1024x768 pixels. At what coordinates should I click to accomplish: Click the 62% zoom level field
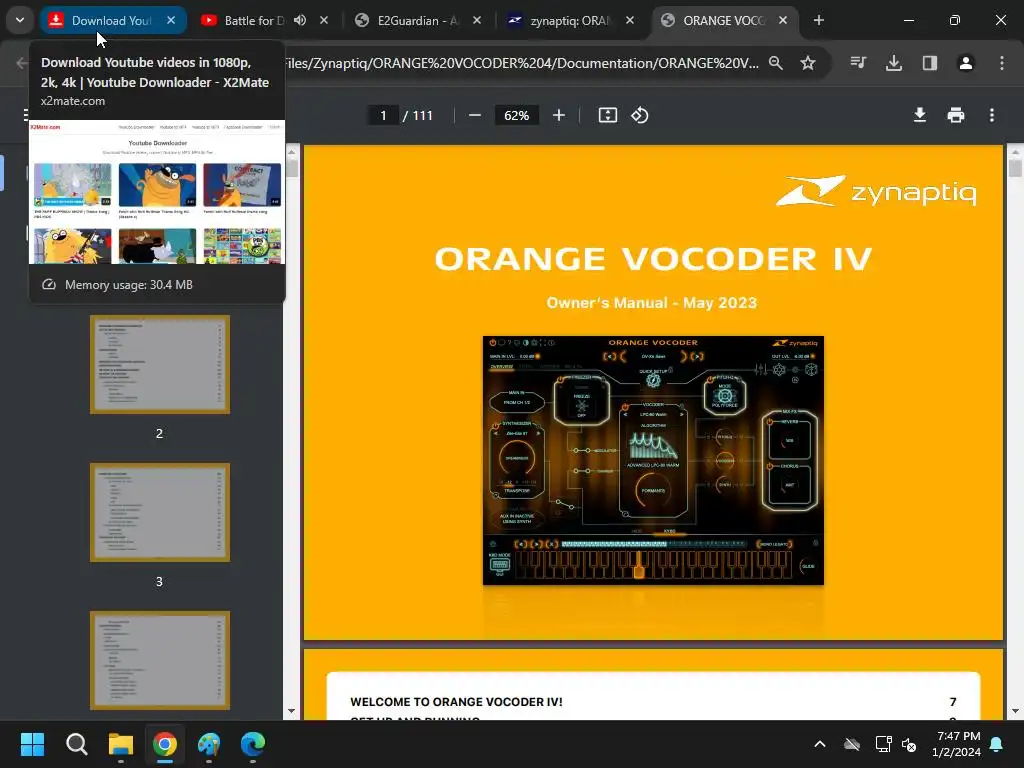click(517, 116)
